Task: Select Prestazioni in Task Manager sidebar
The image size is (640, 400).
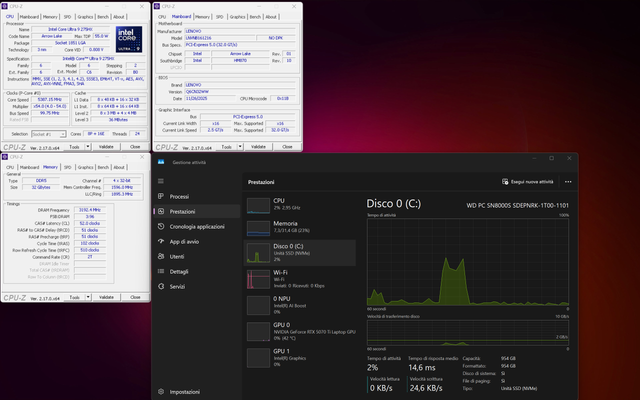Action: point(197,211)
